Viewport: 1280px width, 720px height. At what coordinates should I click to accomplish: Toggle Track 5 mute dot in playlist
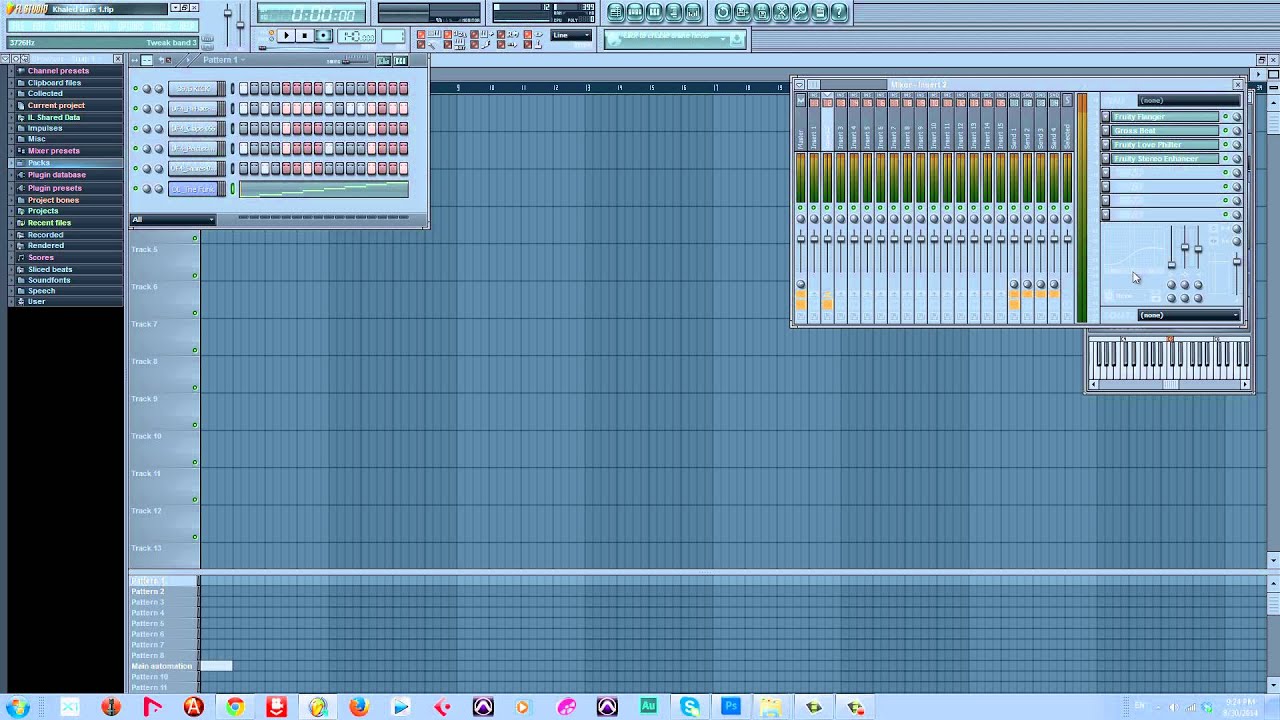[x=195, y=275]
